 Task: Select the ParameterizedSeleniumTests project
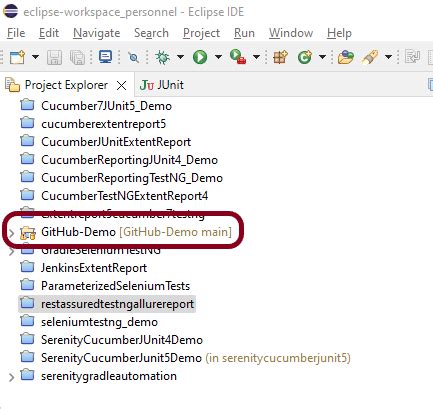[115, 286]
